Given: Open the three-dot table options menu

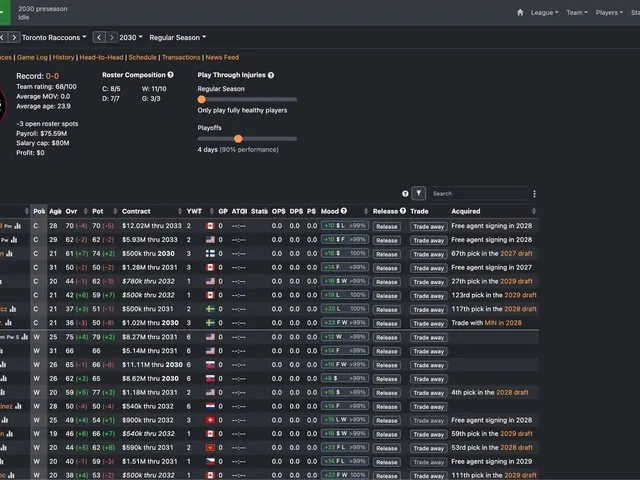Looking at the screenshot, I should pyautogui.click(x=534, y=193).
